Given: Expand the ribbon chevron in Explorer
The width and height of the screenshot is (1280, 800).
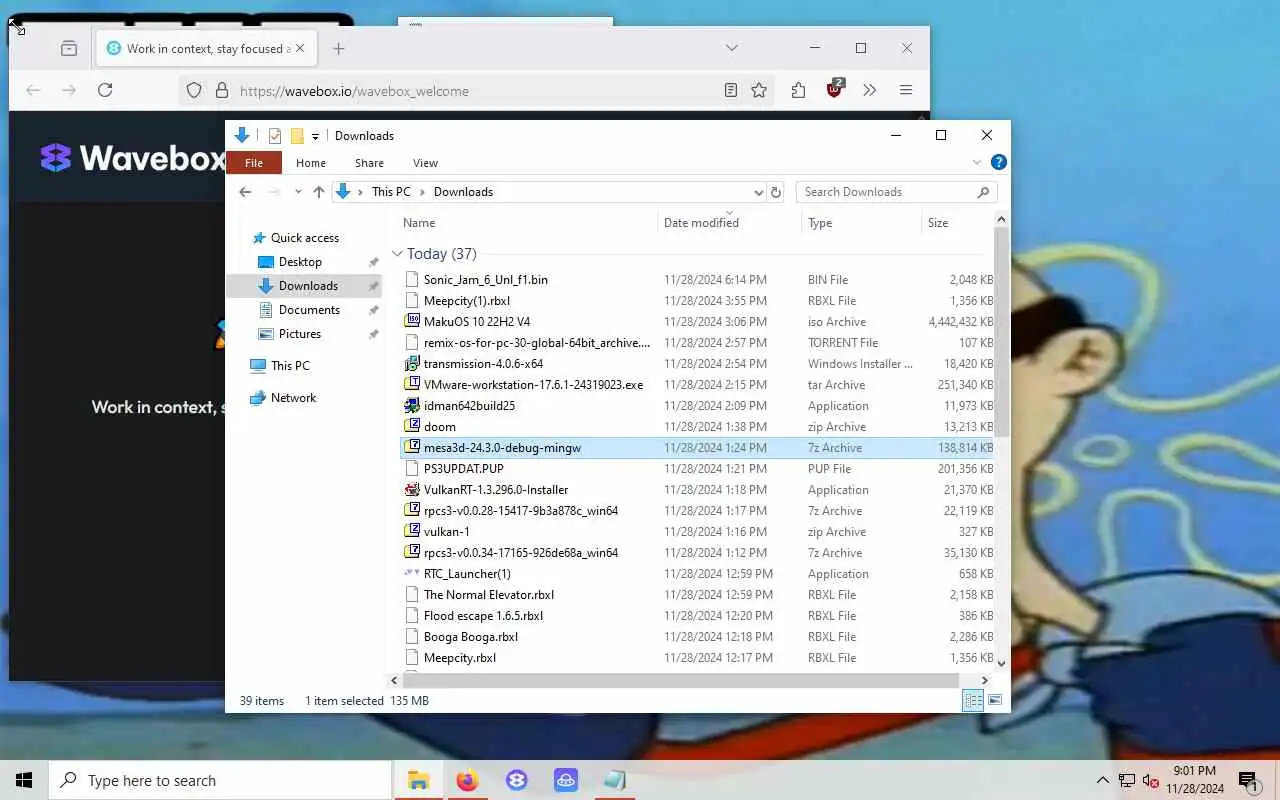Looking at the screenshot, I should pyautogui.click(x=977, y=162).
